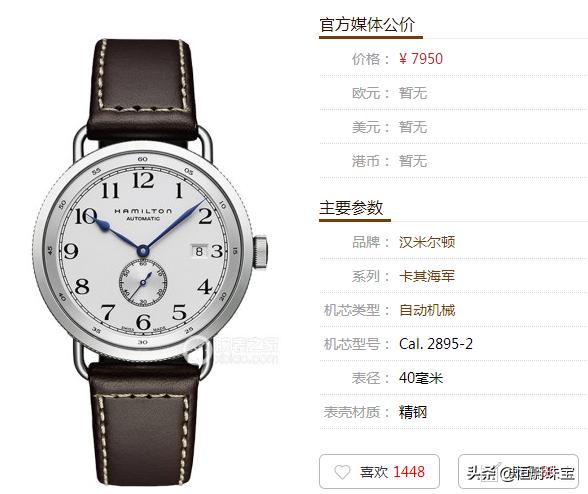Open the 卡其海军 series link
The width and height of the screenshot is (588, 494).
427,276
